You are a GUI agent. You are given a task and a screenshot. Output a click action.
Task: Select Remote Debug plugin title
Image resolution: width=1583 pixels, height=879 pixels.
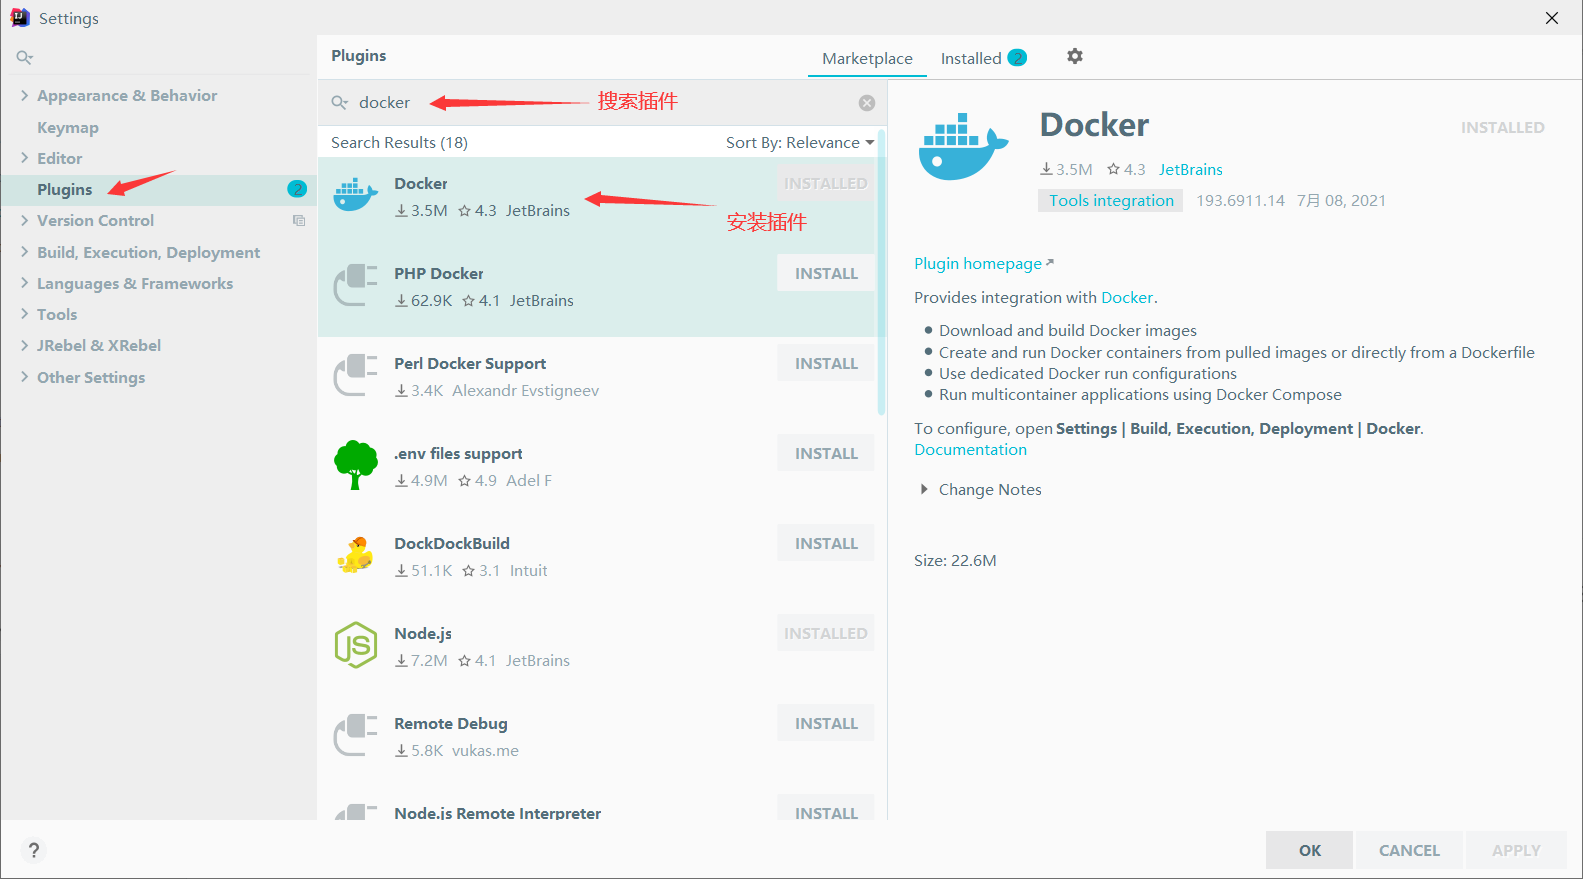tap(451, 724)
